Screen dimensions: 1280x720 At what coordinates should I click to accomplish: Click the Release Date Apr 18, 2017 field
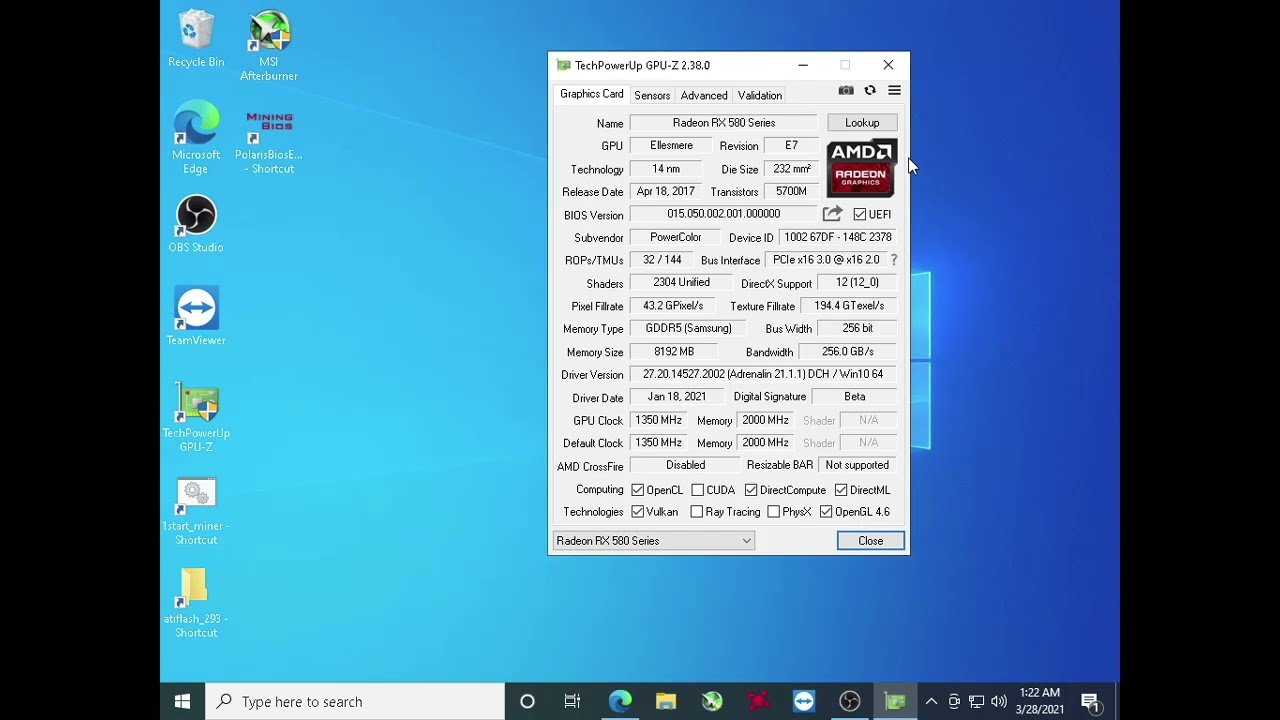click(x=665, y=191)
